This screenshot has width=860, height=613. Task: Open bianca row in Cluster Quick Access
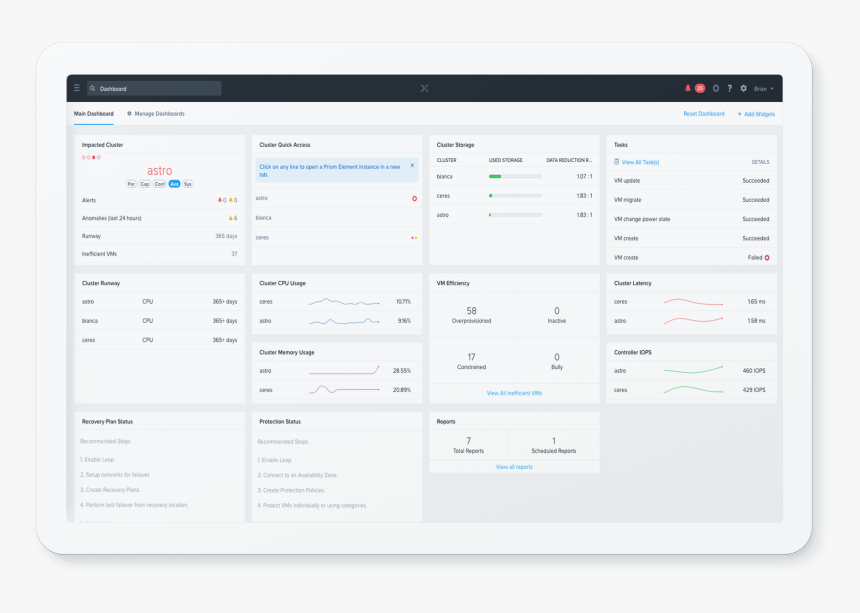pyautogui.click(x=337, y=218)
